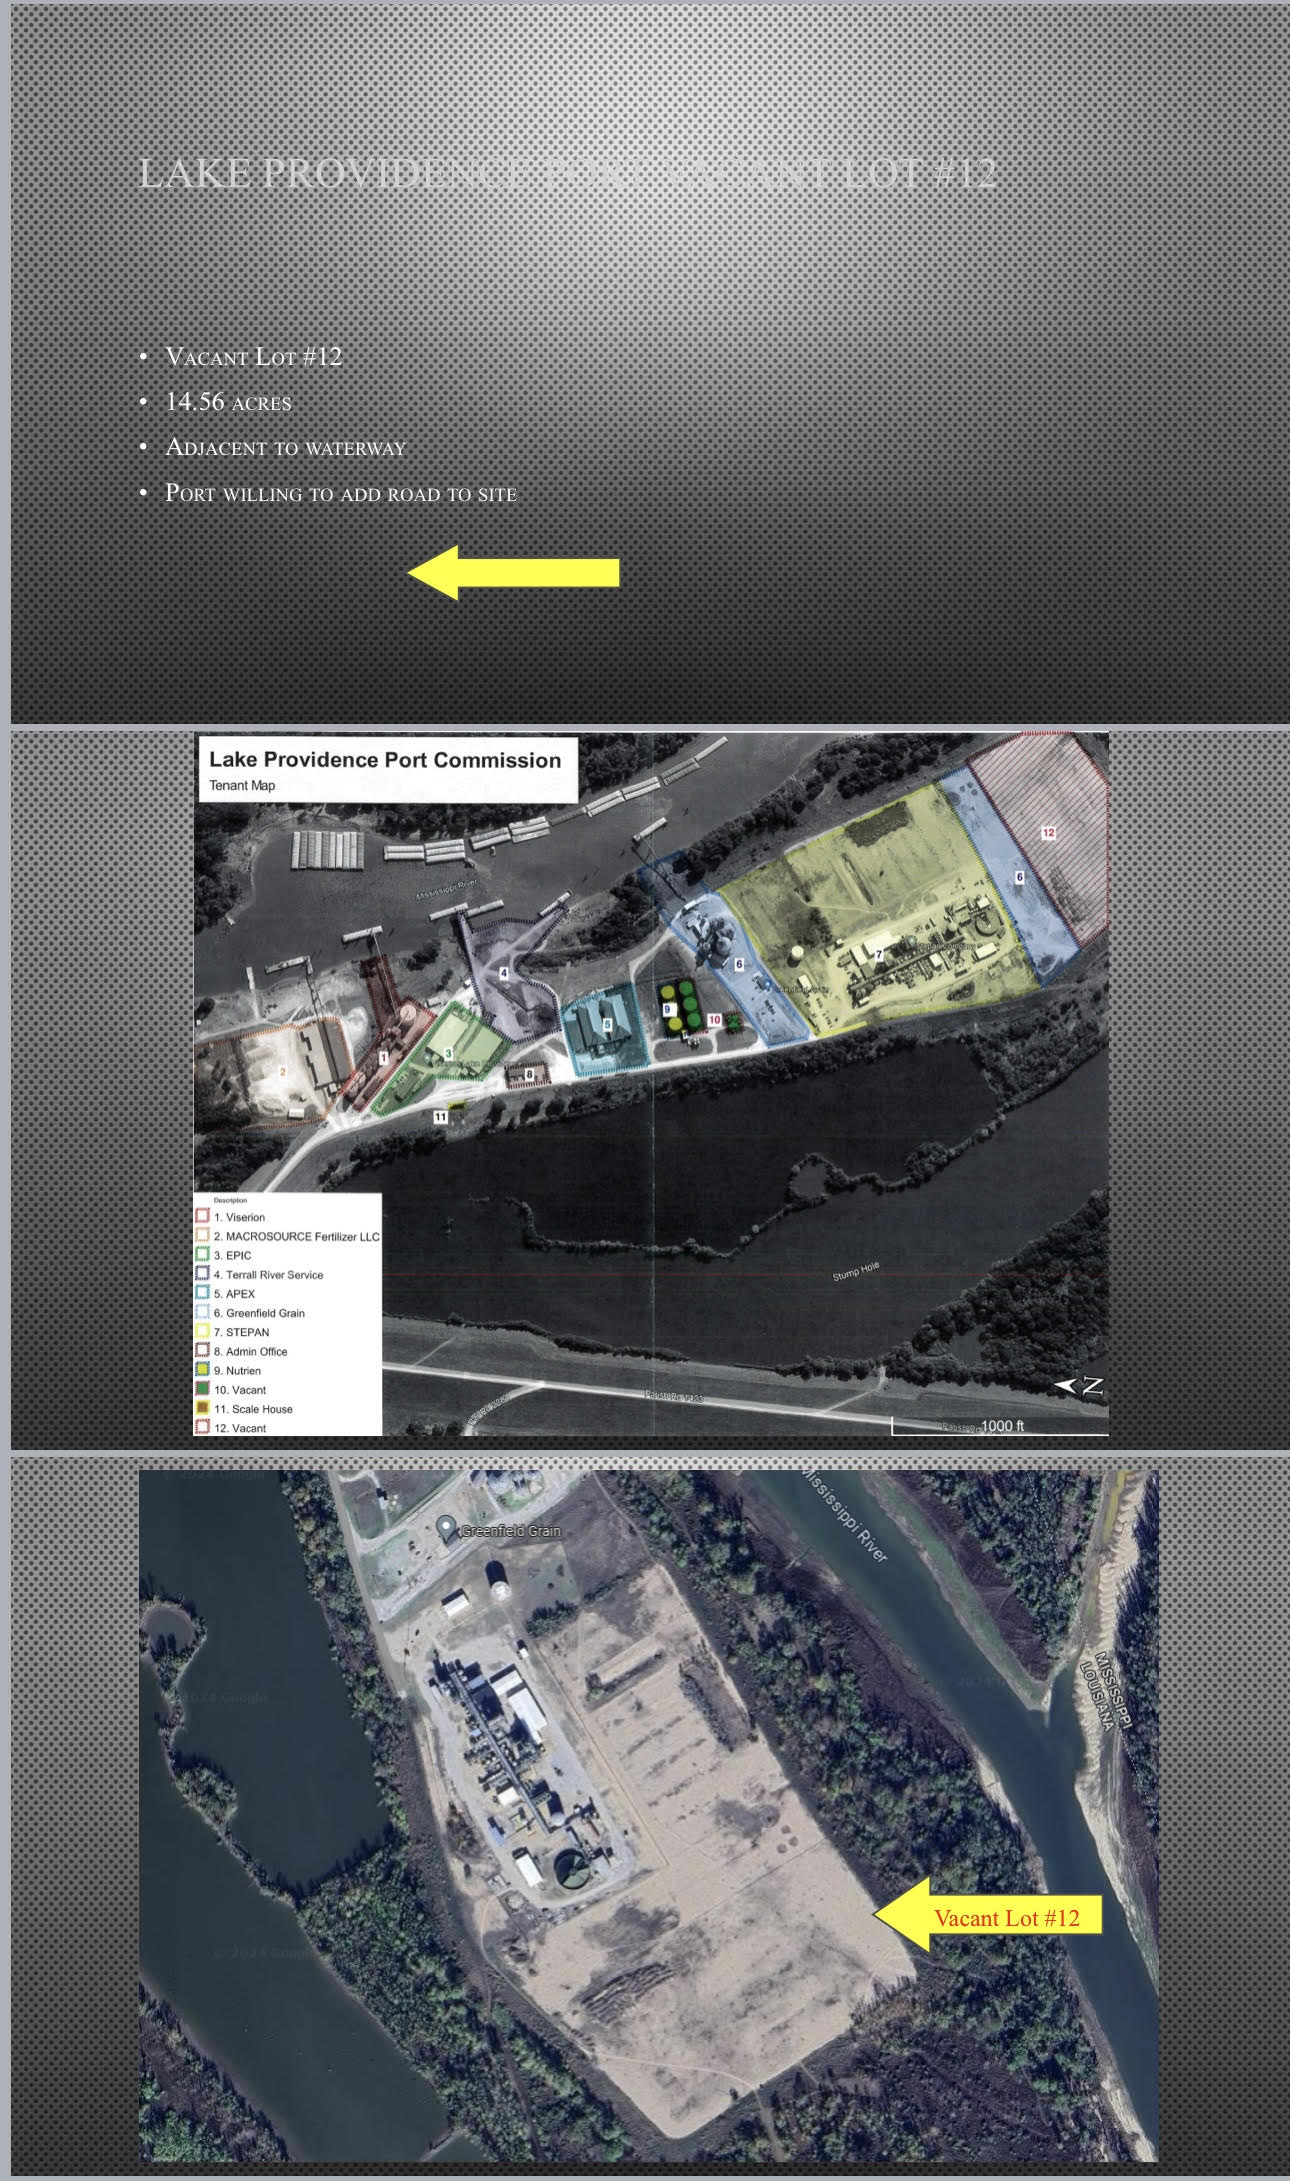Click the number 7 marker on yellow parcel
Viewport: 1290px width, 2181px height.
[x=879, y=955]
